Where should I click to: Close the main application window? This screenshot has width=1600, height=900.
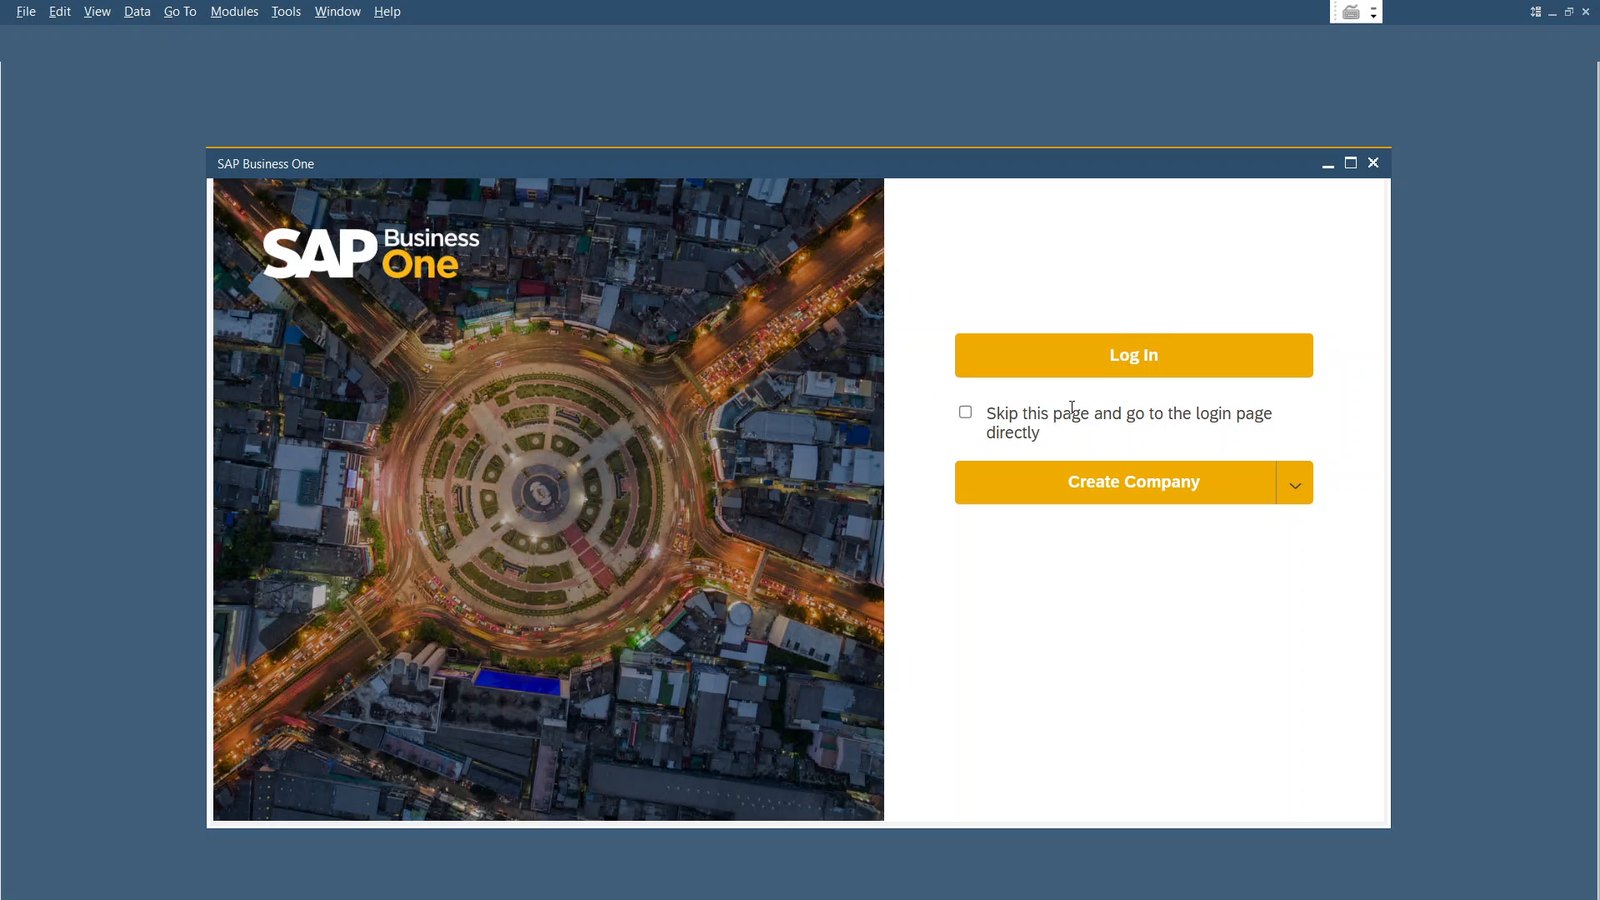pyautogui.click(x=1585, y=12)
